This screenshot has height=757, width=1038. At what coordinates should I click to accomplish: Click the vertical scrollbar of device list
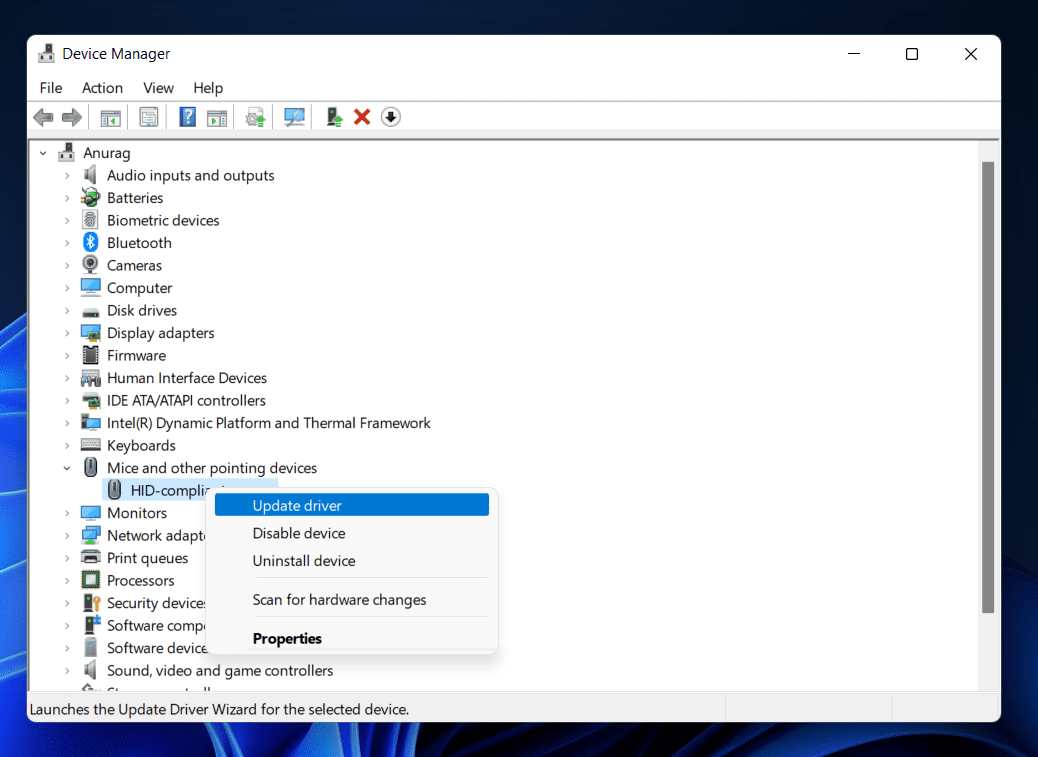(987, 400)
